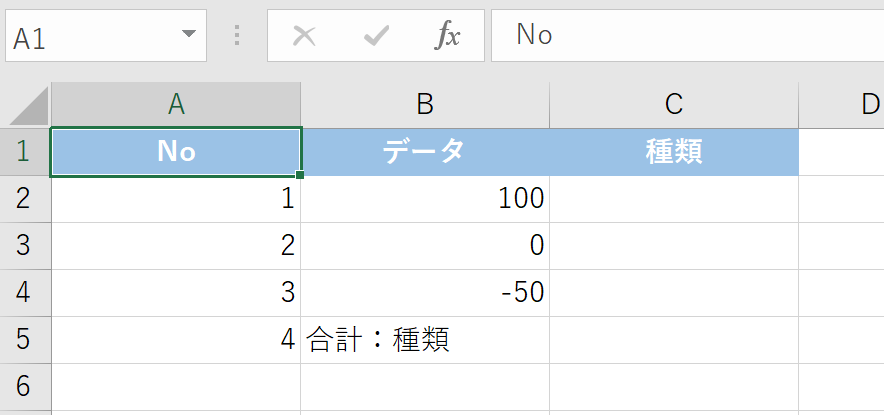
Task: Select the 種類 header cell
Action: click(x=674, y=152)
